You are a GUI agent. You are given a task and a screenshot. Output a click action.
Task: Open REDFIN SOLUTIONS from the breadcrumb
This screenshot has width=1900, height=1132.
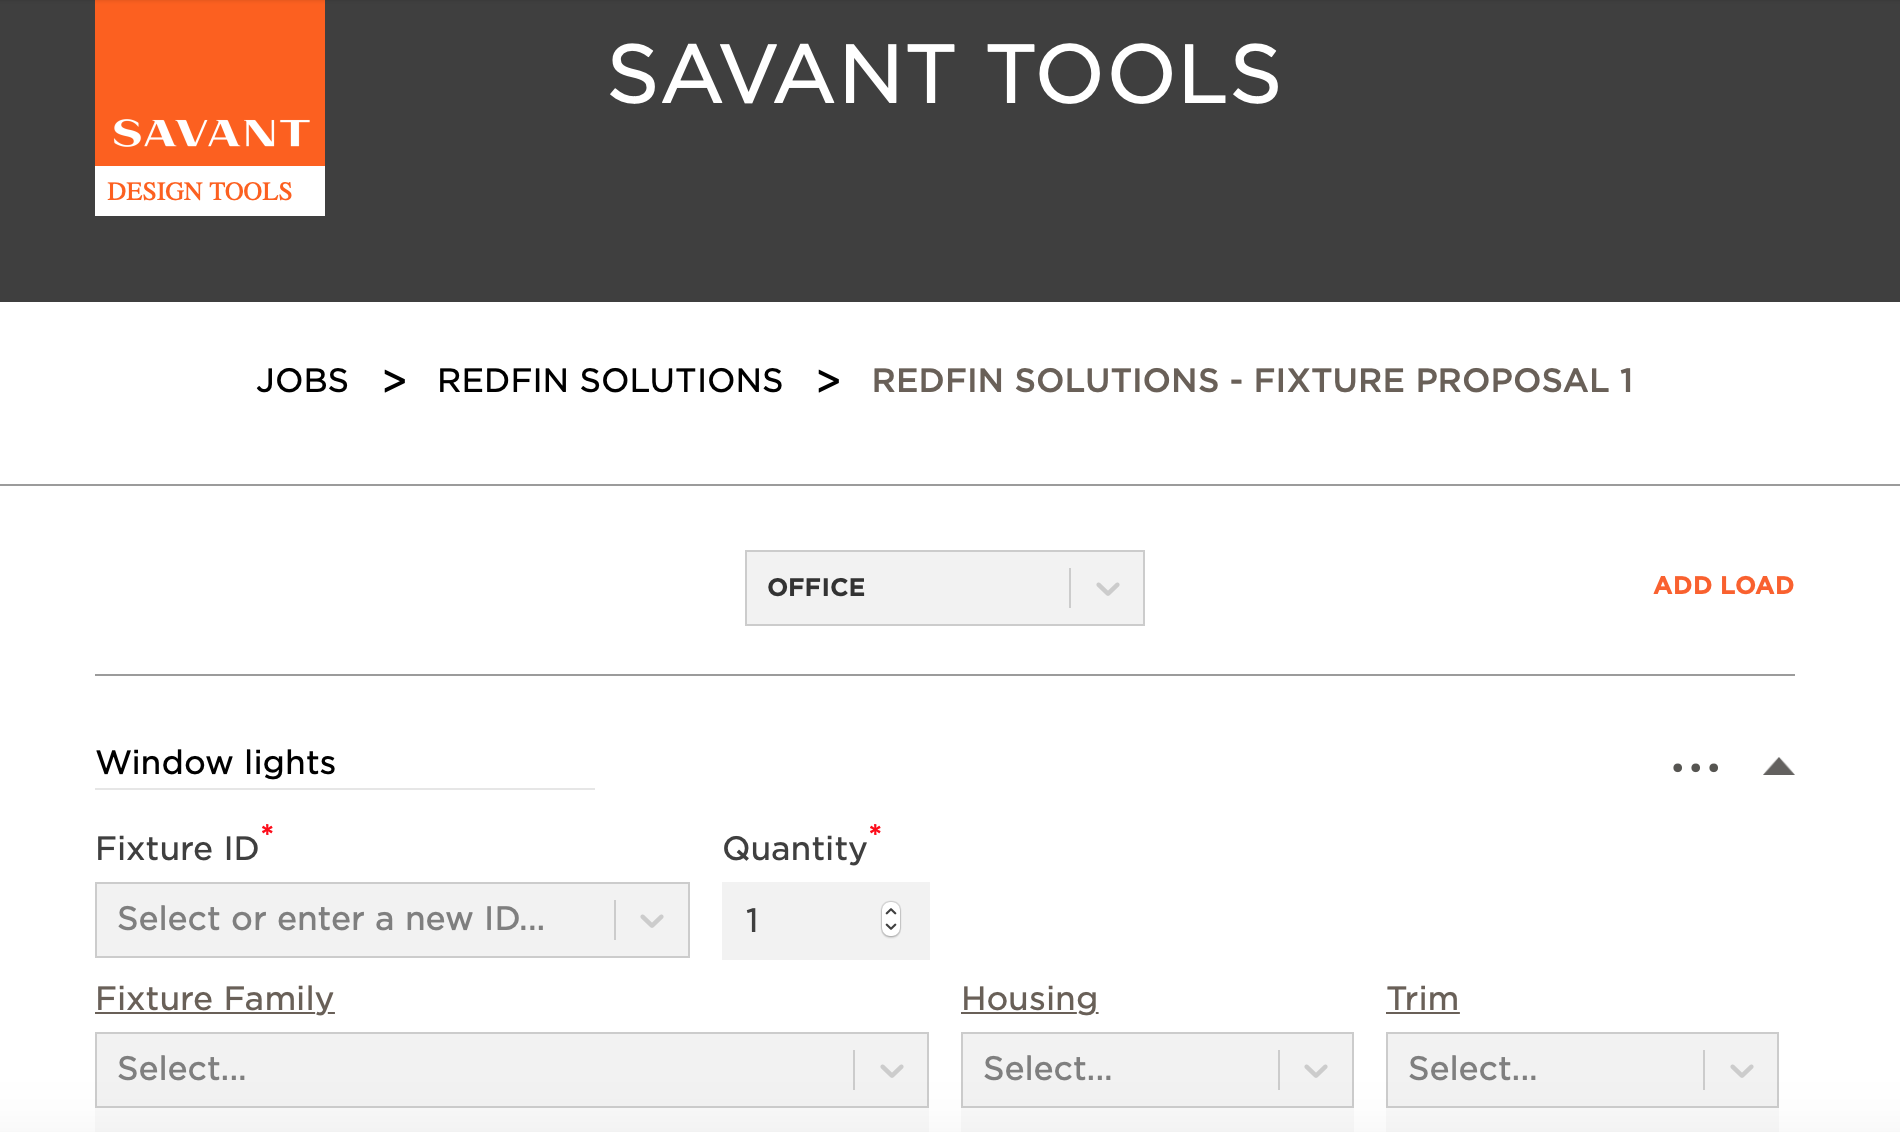610,380
